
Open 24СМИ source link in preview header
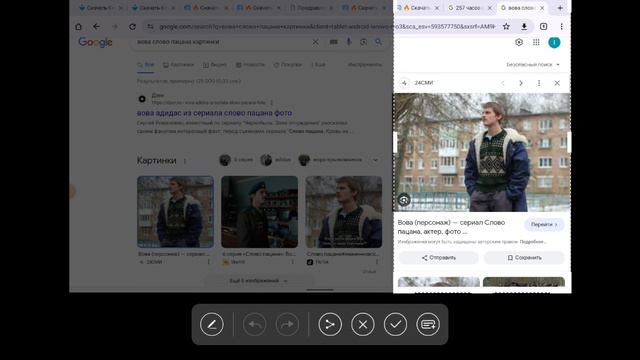[x=424, y=83]
